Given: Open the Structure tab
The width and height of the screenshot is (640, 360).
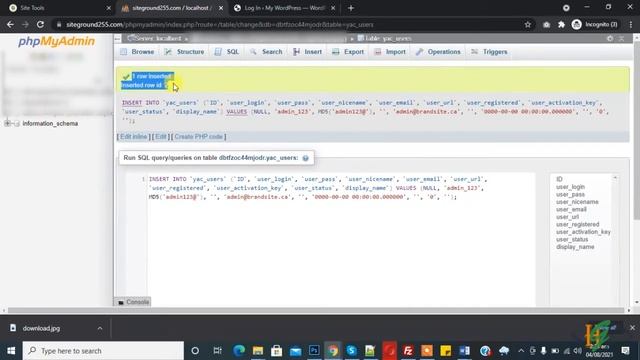Looking at the screenshot, I should (184, 52).
